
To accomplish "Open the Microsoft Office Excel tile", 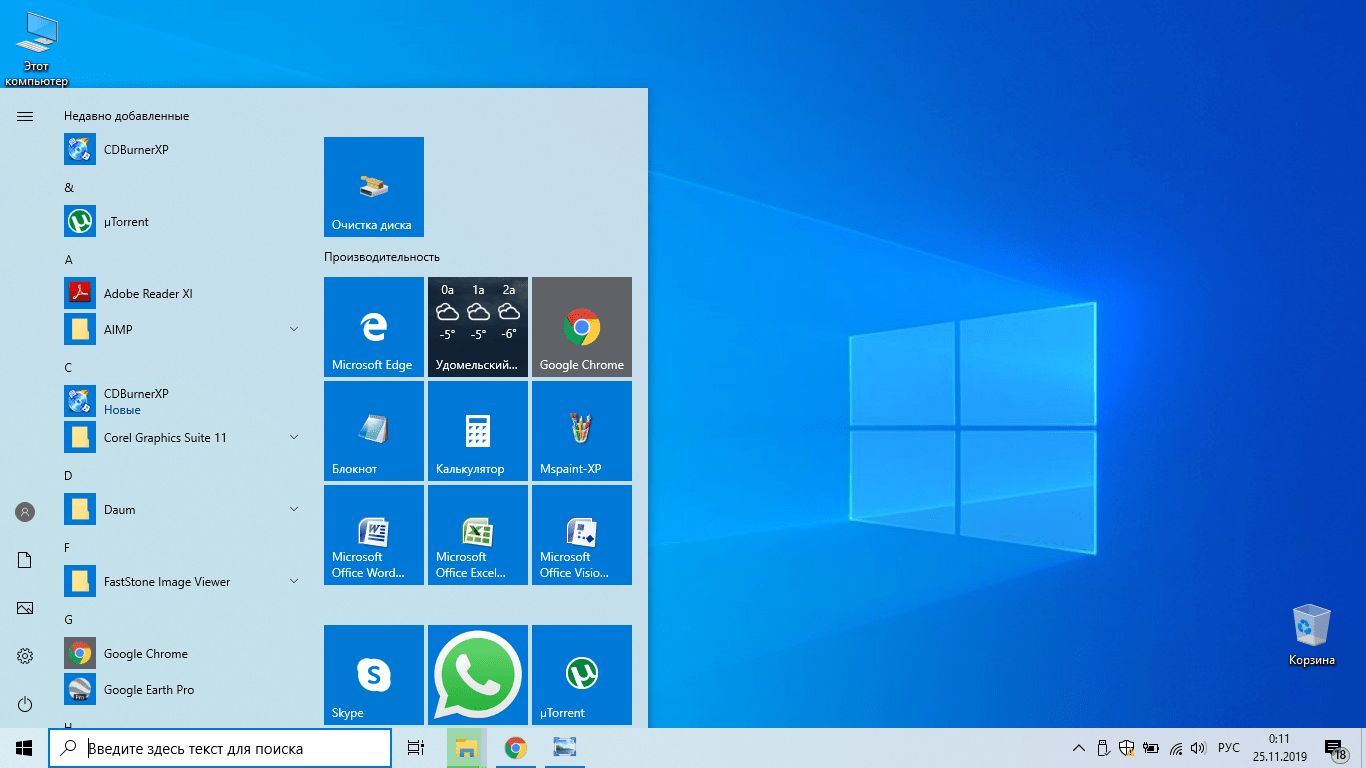I will click(478, 535).
